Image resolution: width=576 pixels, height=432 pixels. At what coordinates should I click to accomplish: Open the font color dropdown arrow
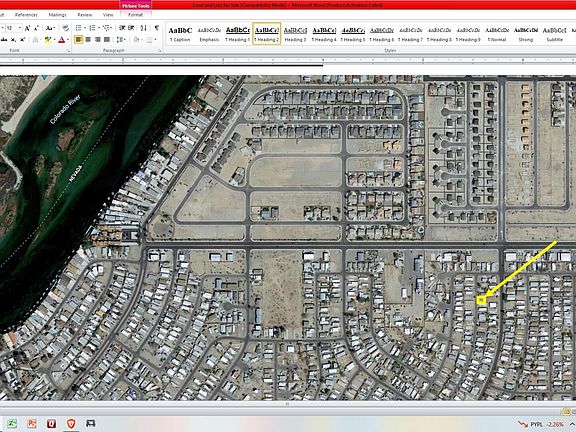coord(68,40)
